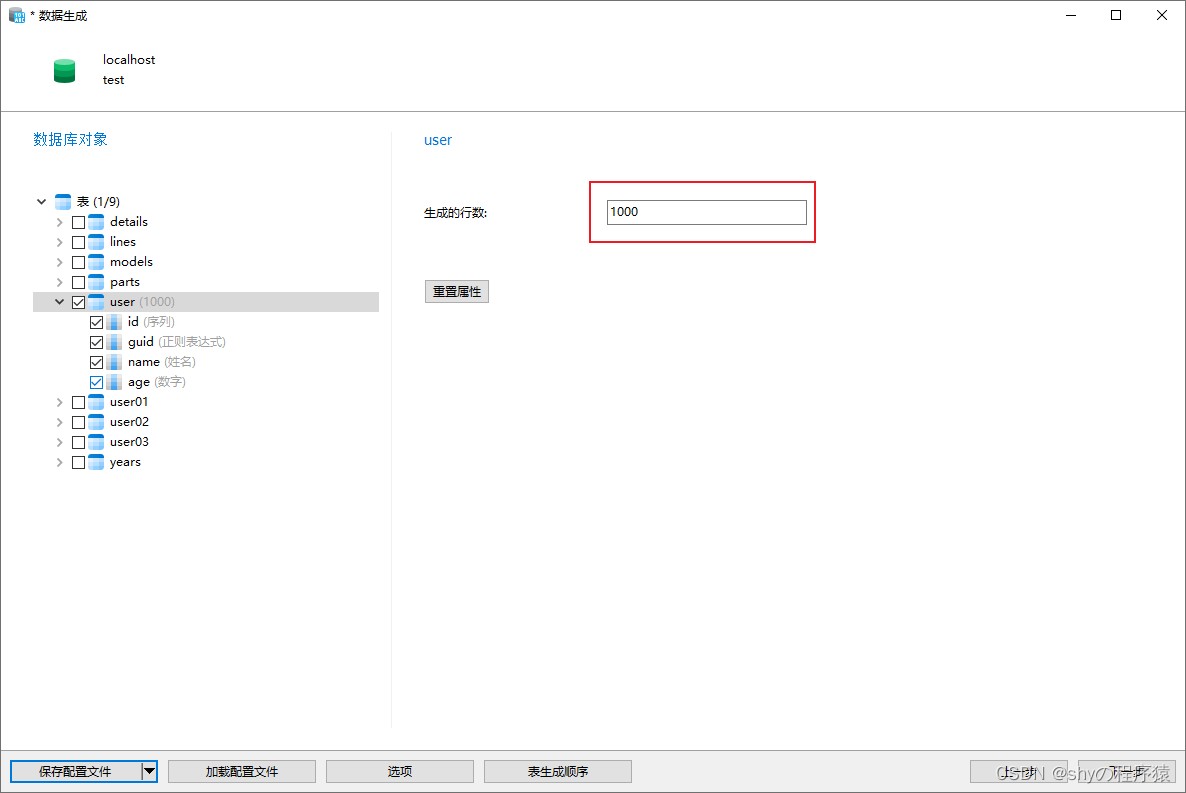The width and height of the screenshot is (1186, 793).
Task: Check the user01 table checkbox
Action: point(79,403)
